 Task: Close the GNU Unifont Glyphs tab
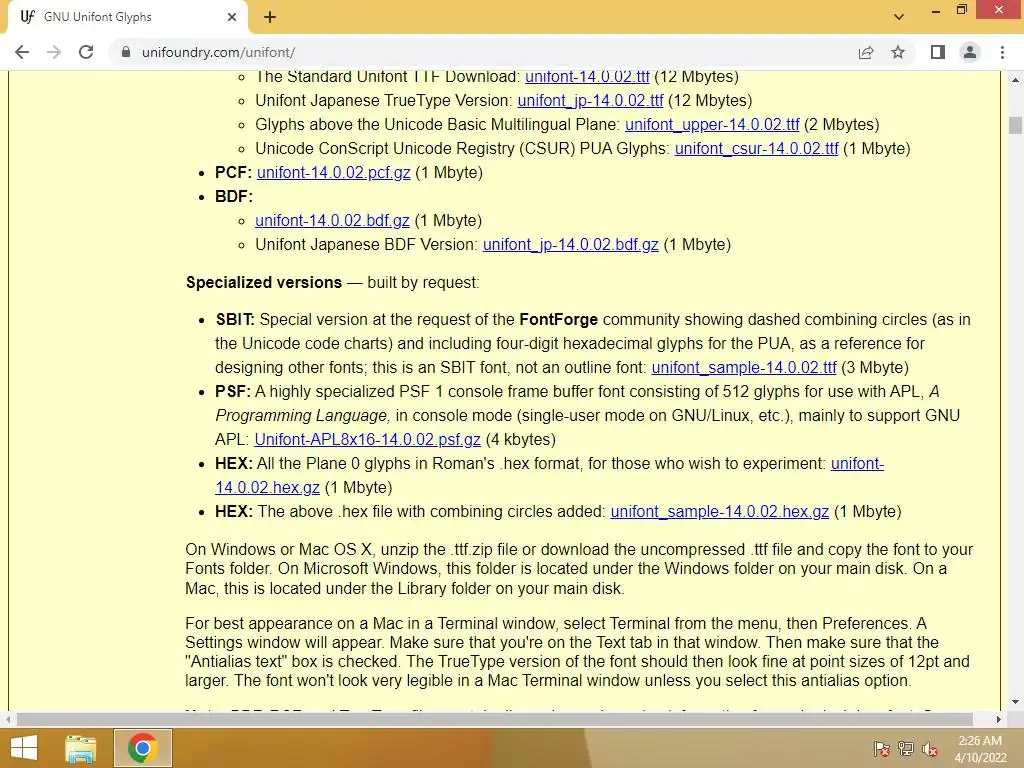point(232,17)
